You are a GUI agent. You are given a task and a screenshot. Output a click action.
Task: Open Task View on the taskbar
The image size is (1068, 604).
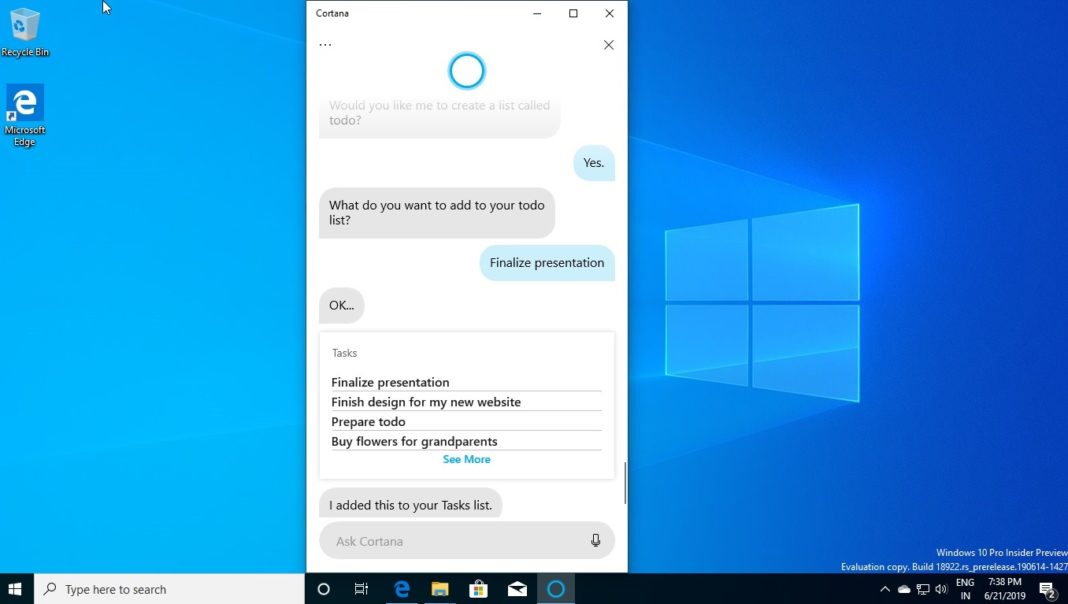[361, 588]
